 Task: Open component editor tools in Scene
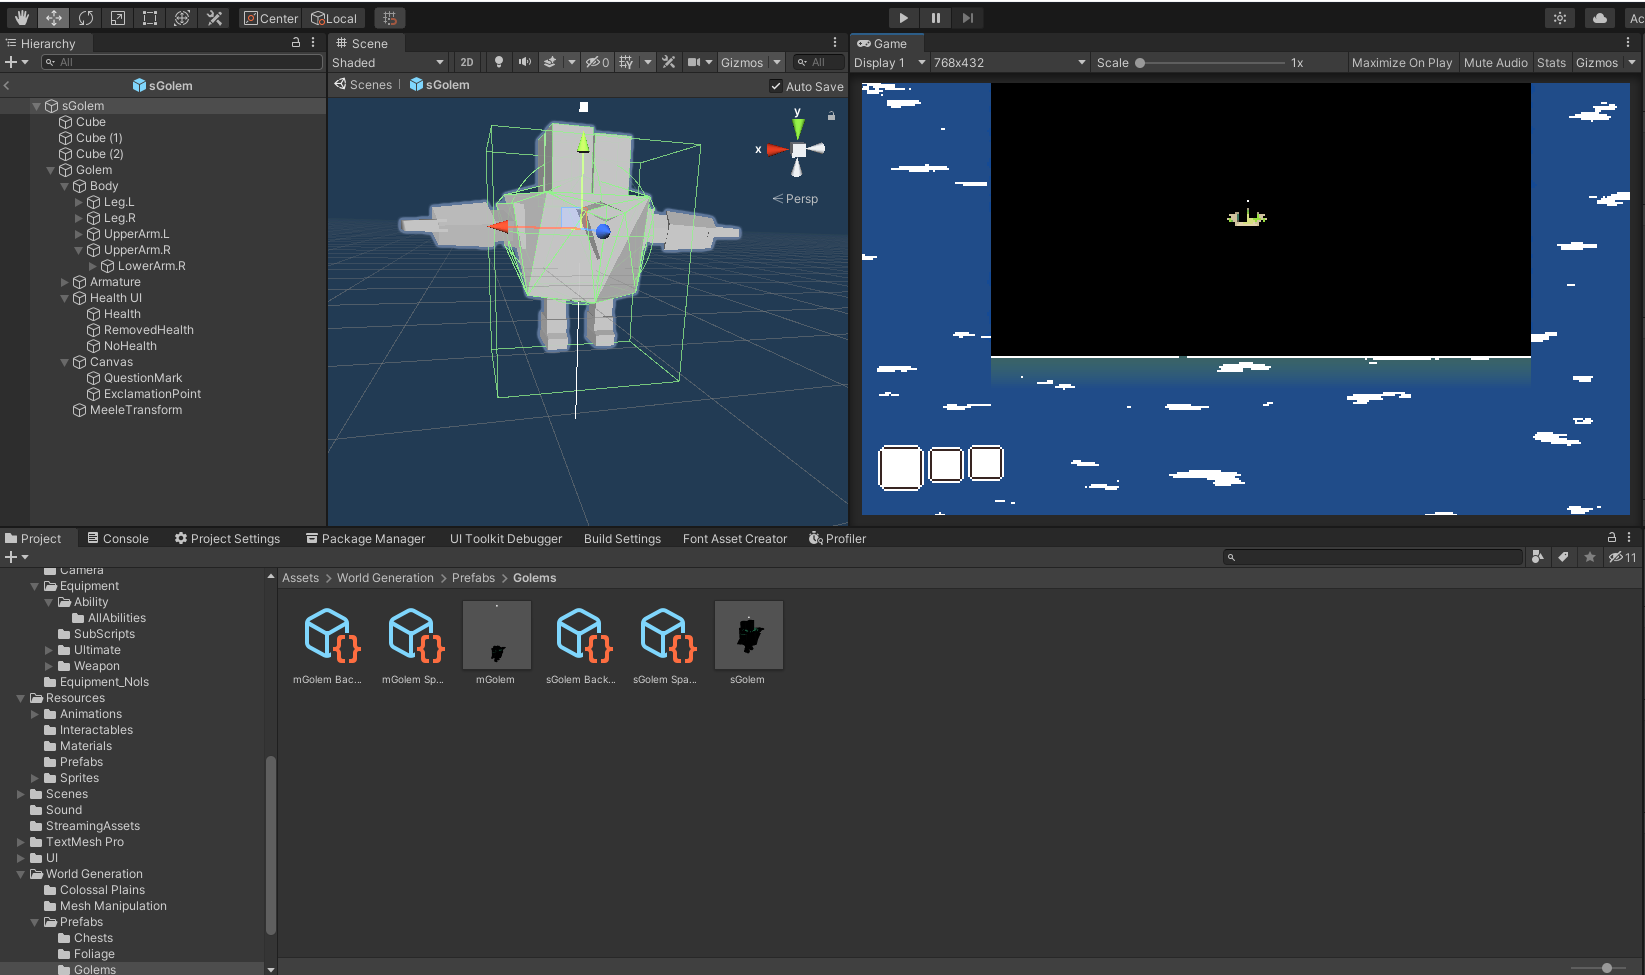[669, 62]
